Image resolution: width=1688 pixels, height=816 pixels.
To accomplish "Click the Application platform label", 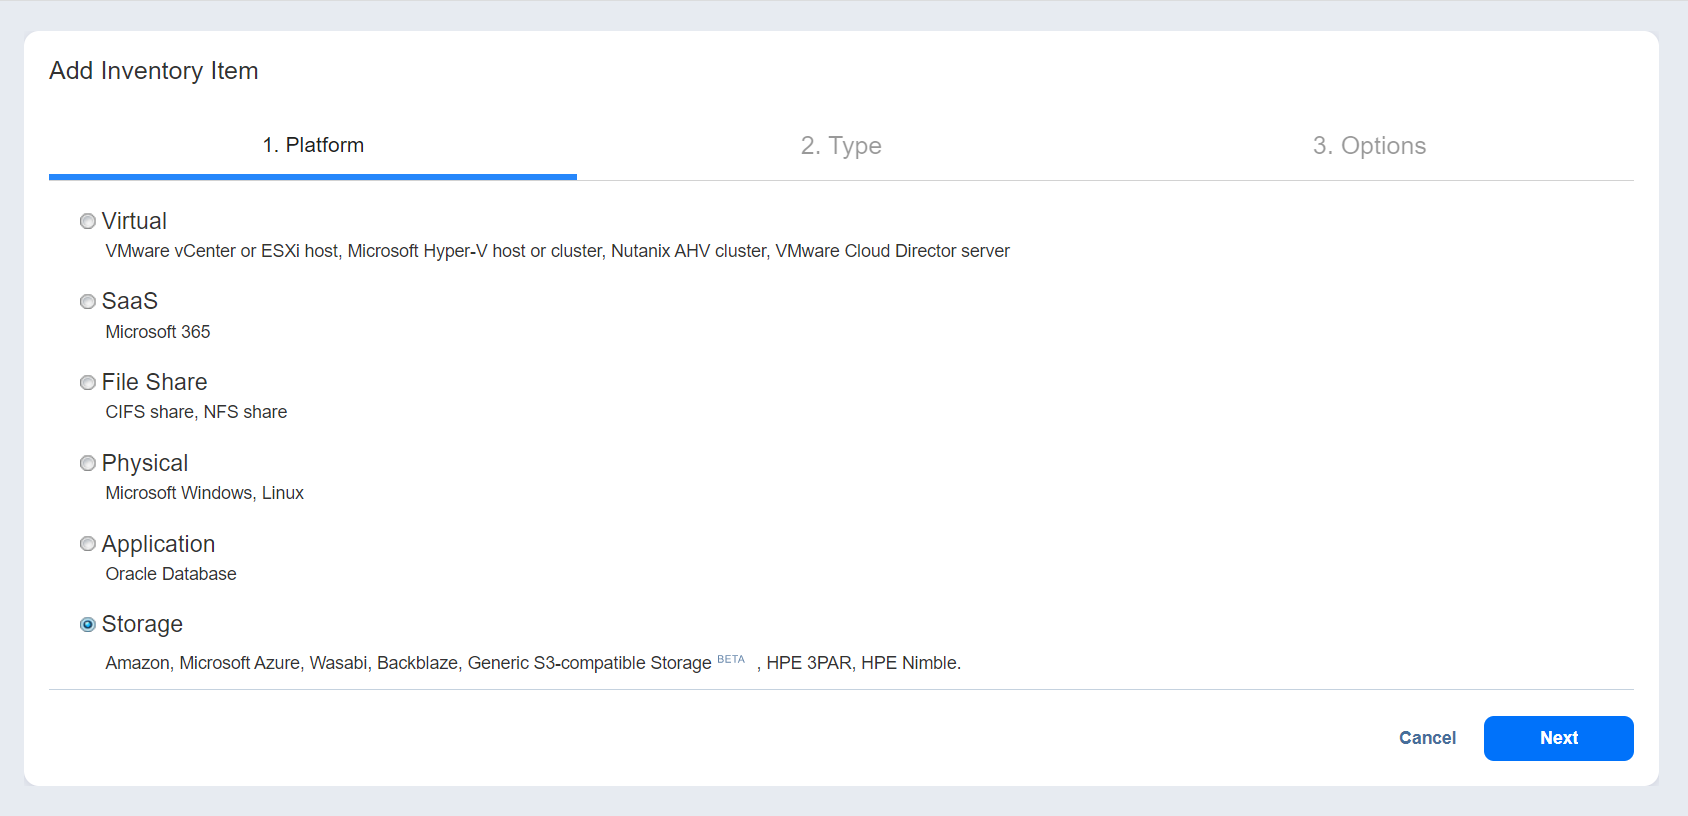I will [x=158, y=544].
